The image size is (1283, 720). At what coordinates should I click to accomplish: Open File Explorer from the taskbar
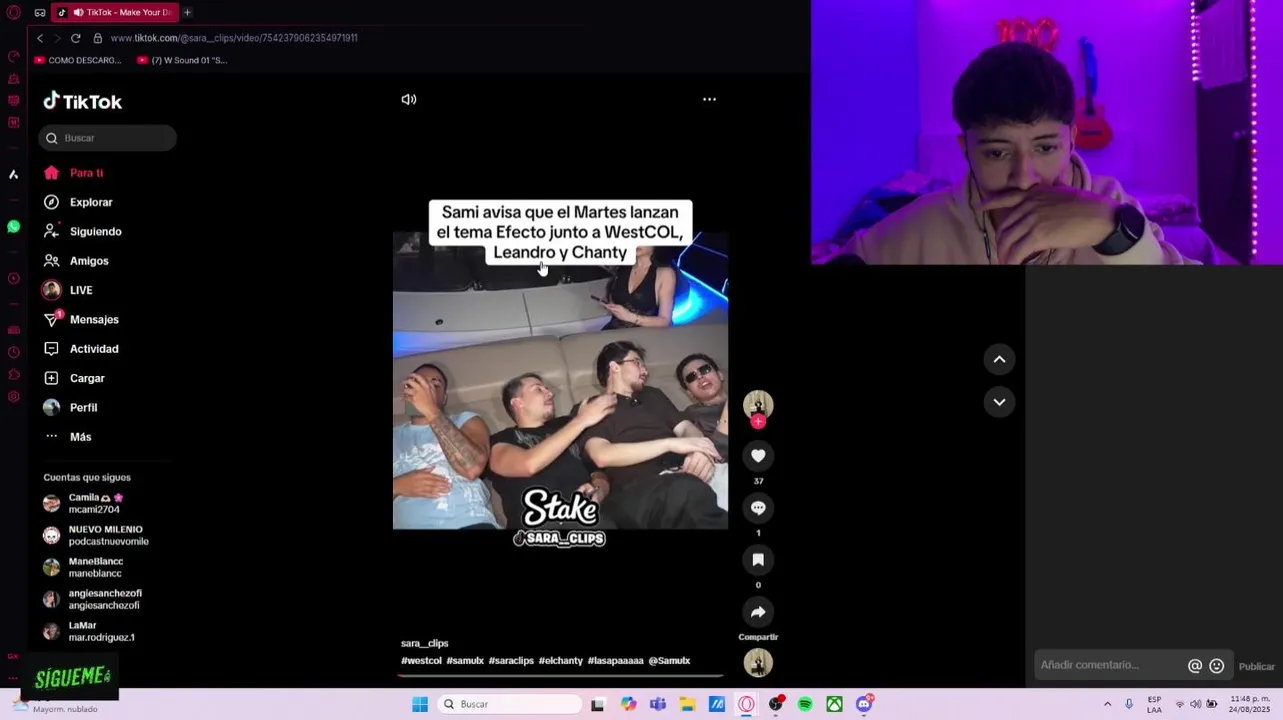[687, 704]
